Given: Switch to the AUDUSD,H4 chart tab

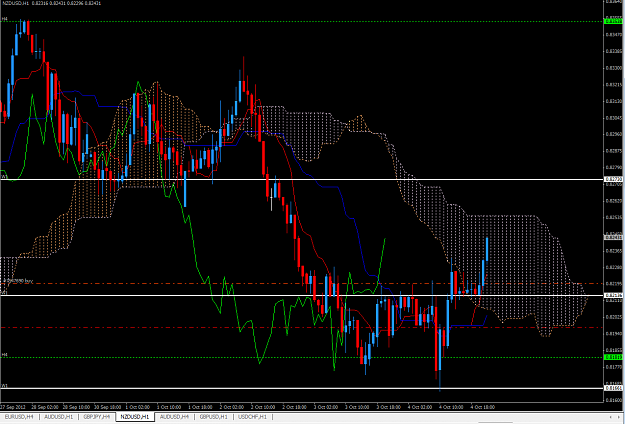Looking at the screenshot, I should (175, 417).
